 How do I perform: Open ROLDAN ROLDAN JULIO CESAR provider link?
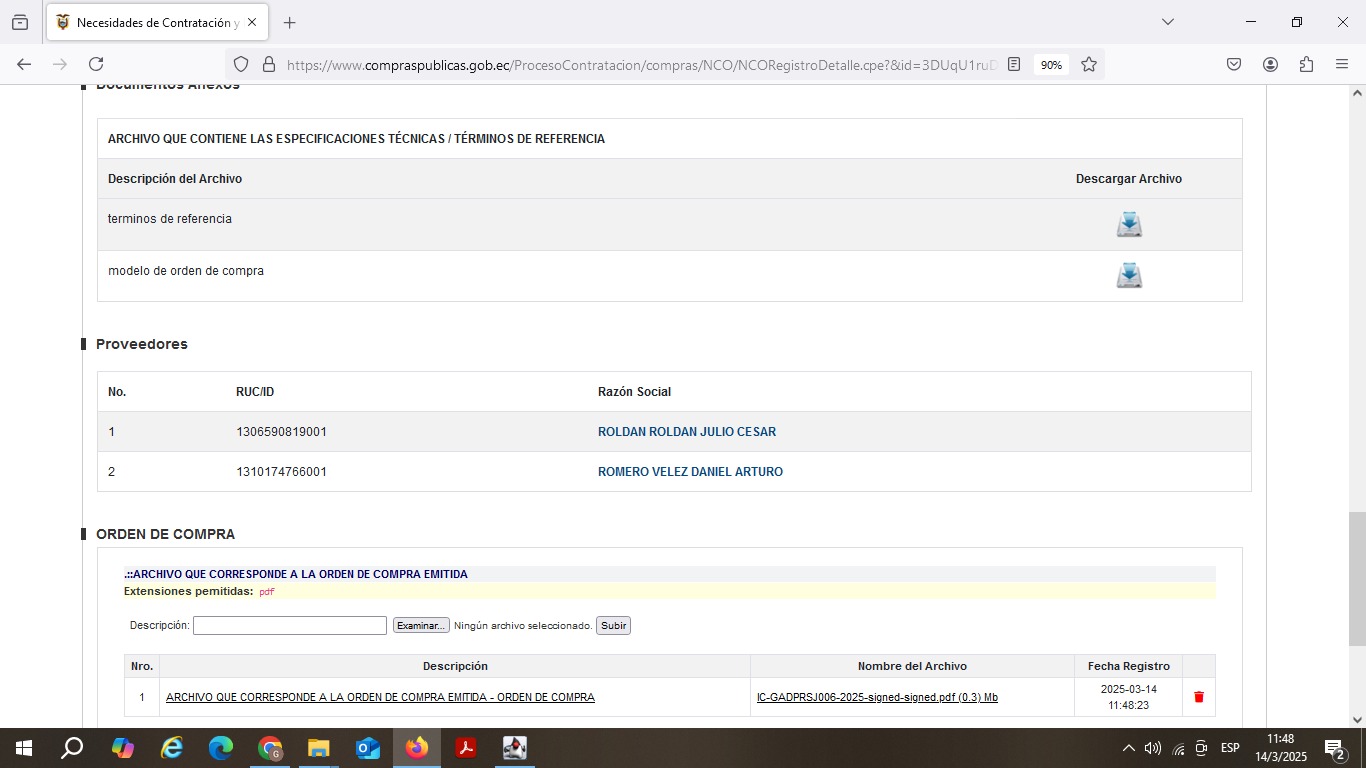pos(686,432)
